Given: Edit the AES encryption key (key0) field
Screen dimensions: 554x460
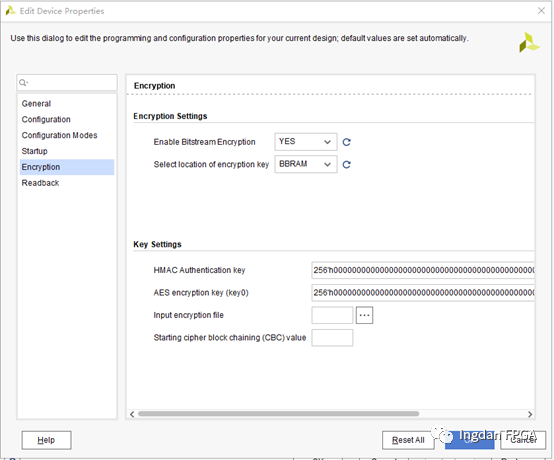Looking at the screenshot, I should pos(423,293).
